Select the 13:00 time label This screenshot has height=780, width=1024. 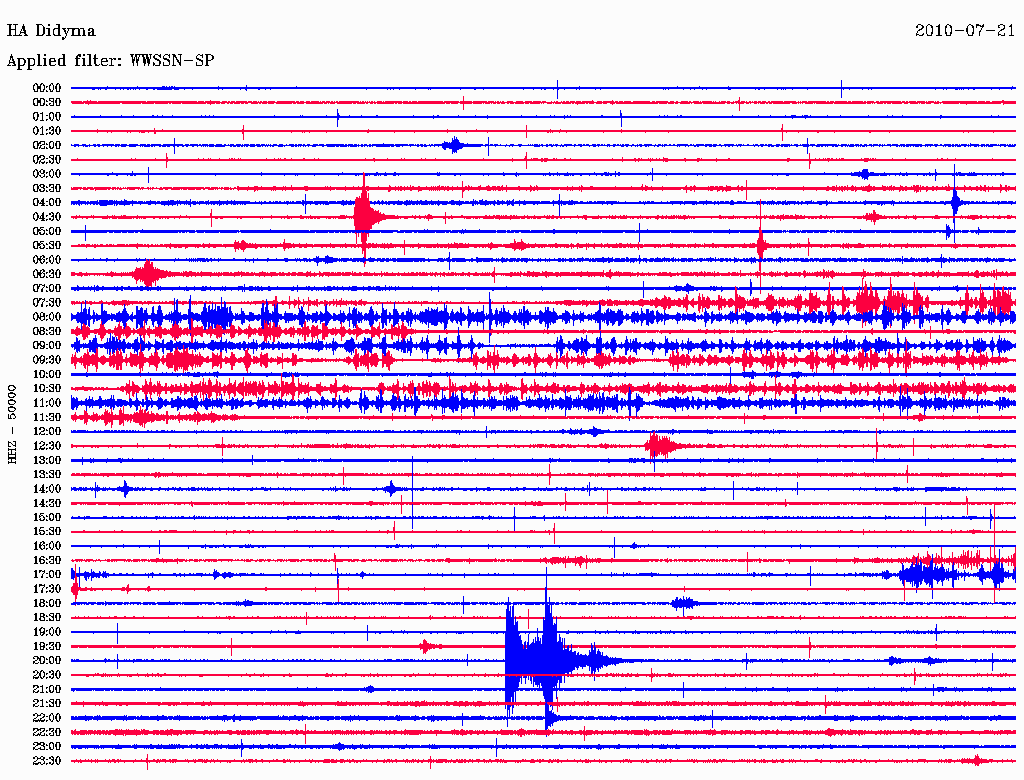tap(46, 461)
